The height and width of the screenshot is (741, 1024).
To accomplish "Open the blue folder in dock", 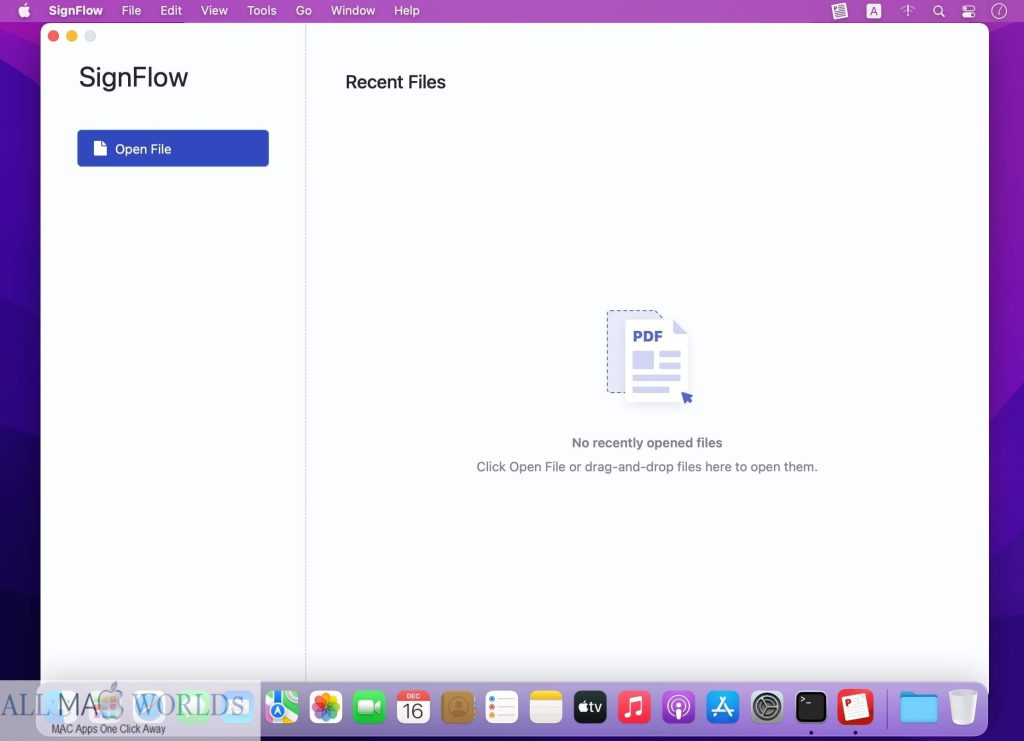I will [x=918, y=707].
